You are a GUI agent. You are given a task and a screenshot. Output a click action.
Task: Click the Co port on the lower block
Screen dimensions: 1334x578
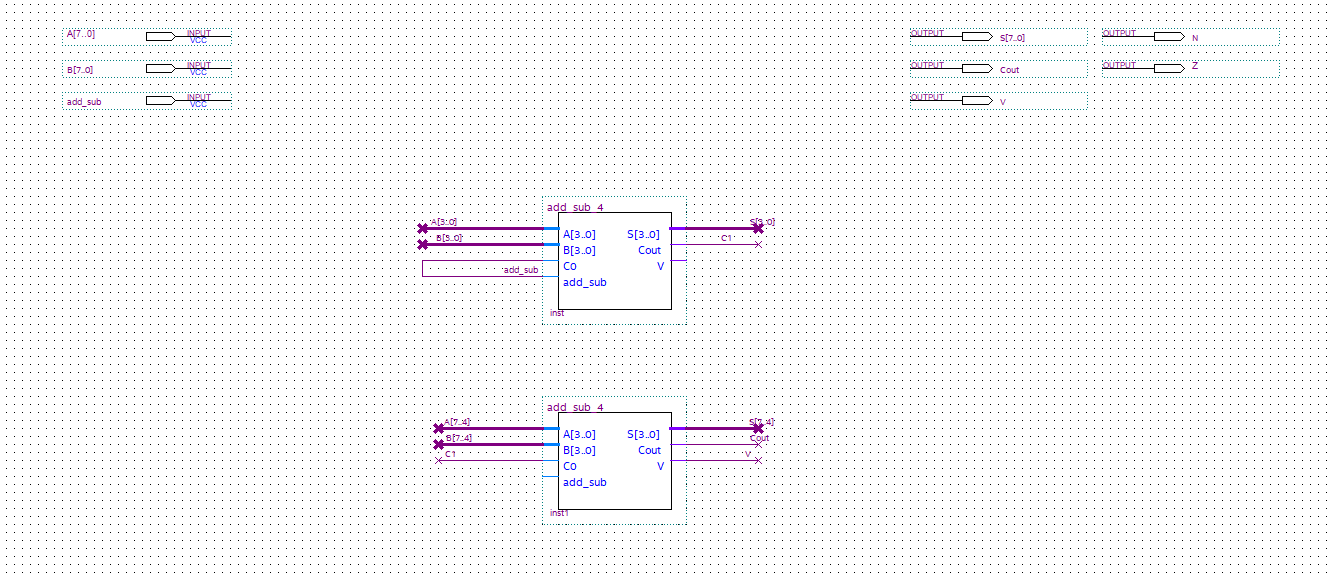point(569,466)
